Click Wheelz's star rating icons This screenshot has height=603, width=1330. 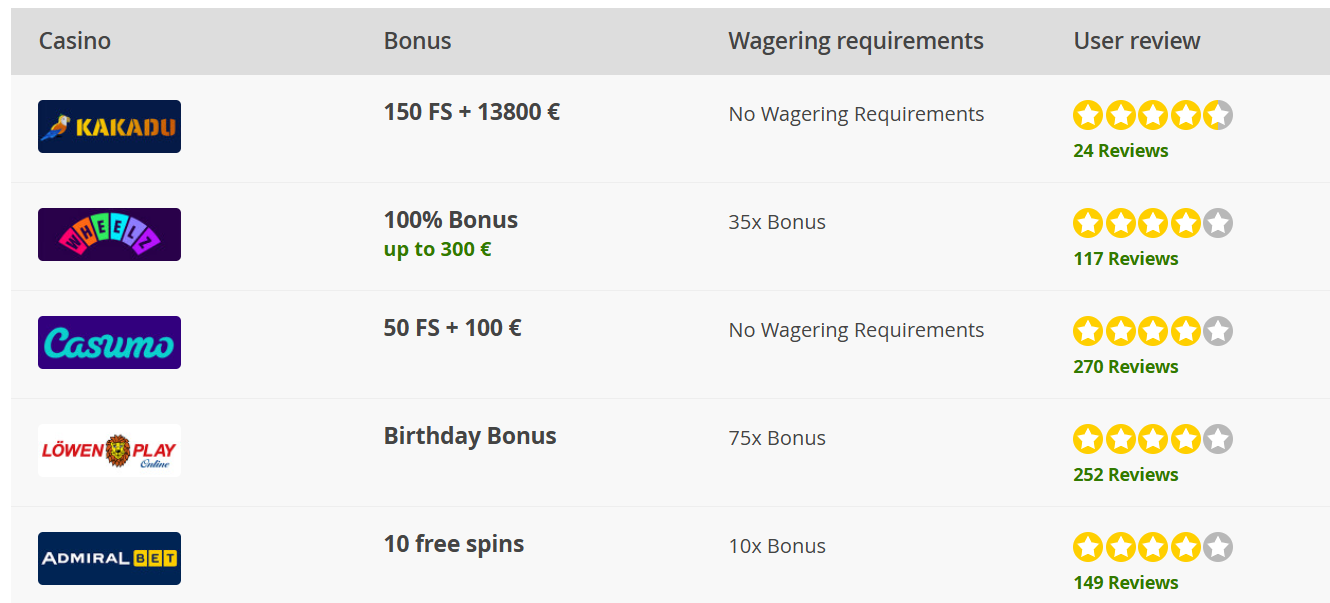[x=1153, y=223]
